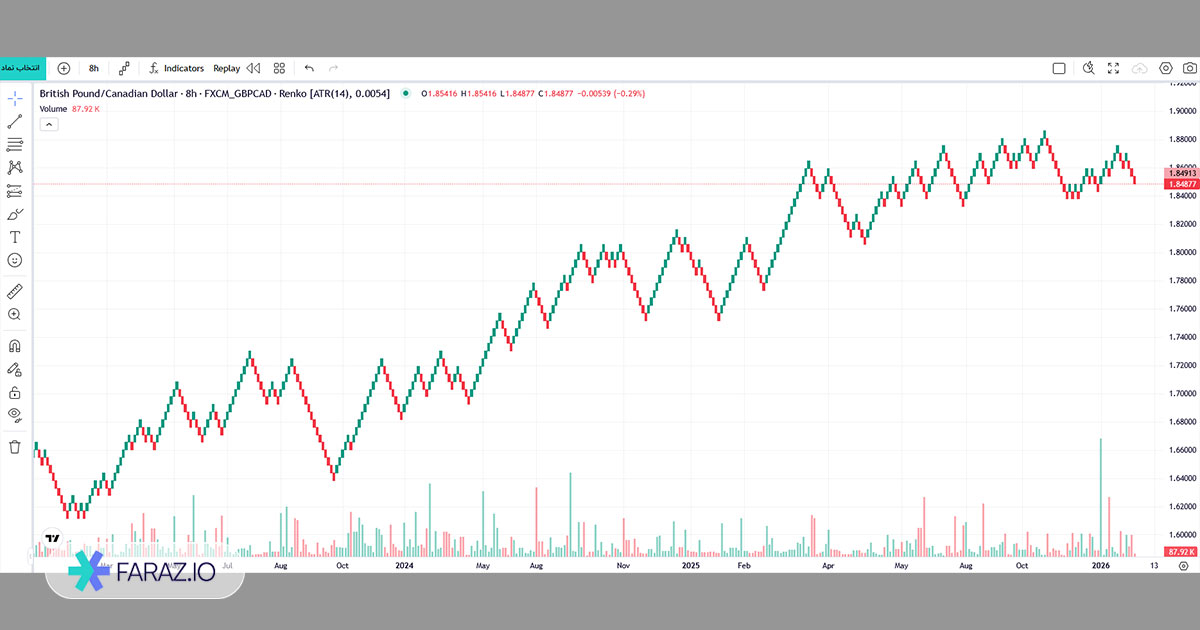Collapse the indicator legend chevron
The width and height of the screenshot is (1200, 630).
(49, 124)
